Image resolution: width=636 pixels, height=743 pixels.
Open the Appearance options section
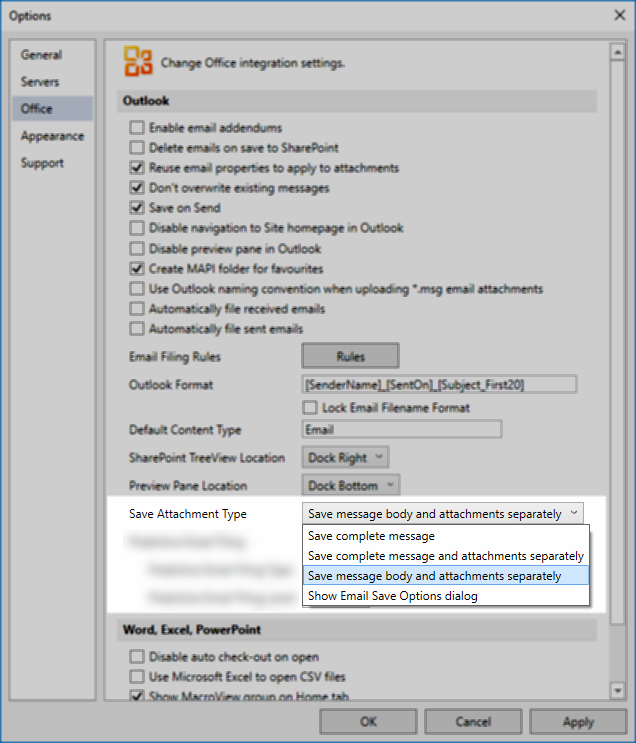click(52, 136)
